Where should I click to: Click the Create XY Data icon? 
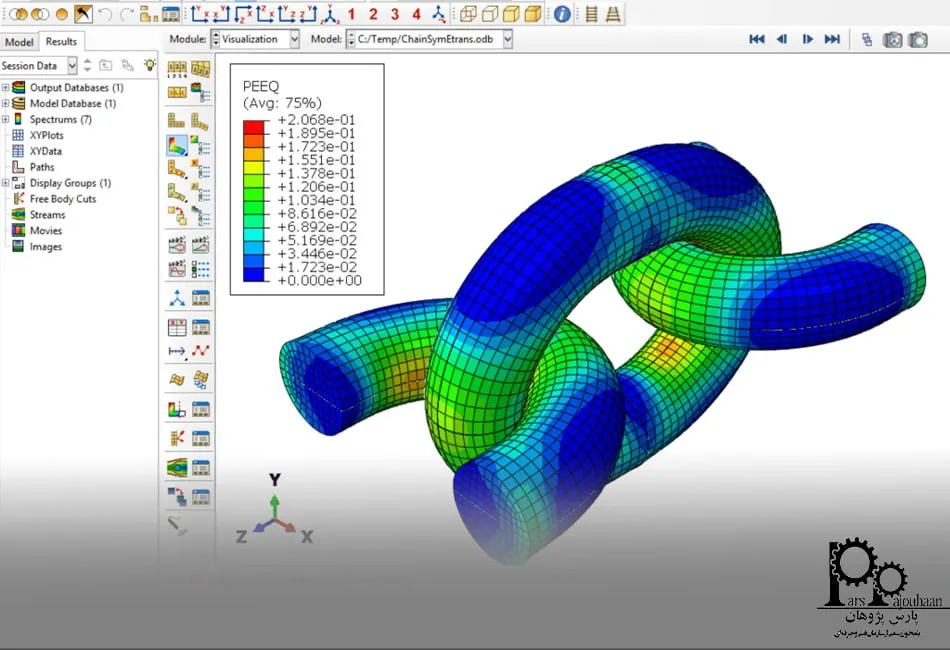click(176, 326)
